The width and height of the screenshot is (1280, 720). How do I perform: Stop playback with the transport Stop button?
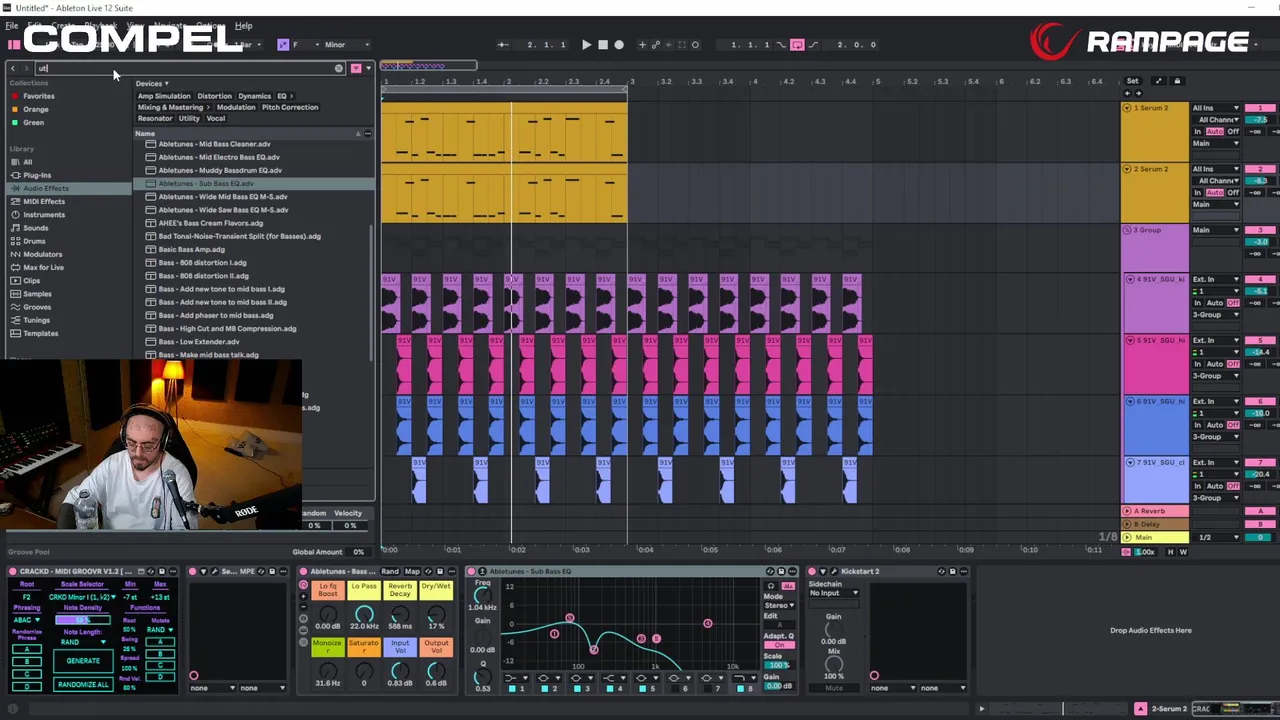[602, 45]
